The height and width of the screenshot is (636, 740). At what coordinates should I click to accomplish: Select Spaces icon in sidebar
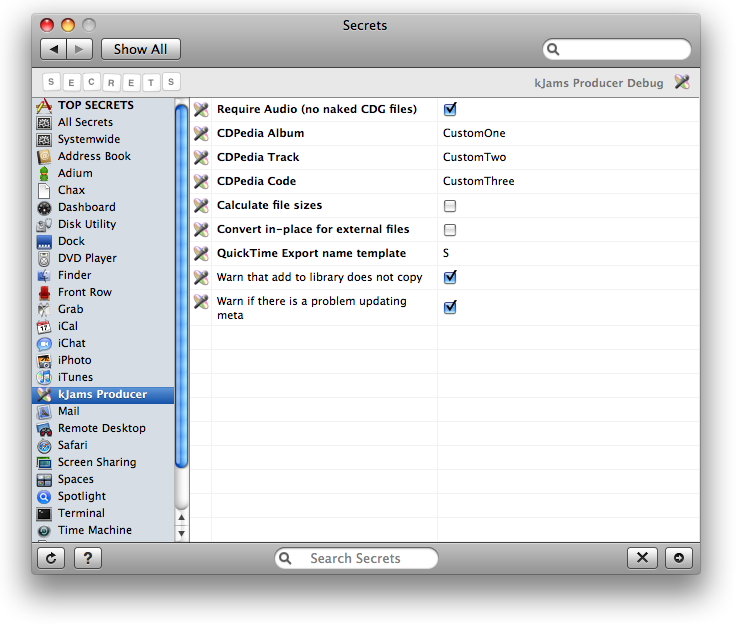tap(44, 480)
